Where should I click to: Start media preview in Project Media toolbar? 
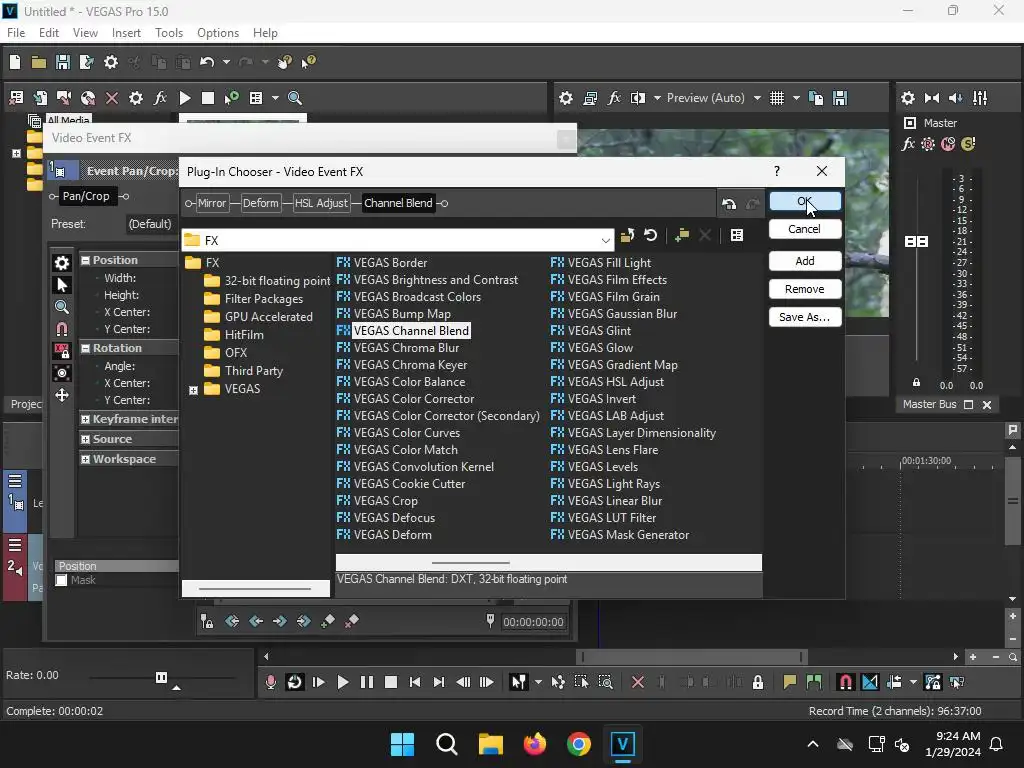185,98
